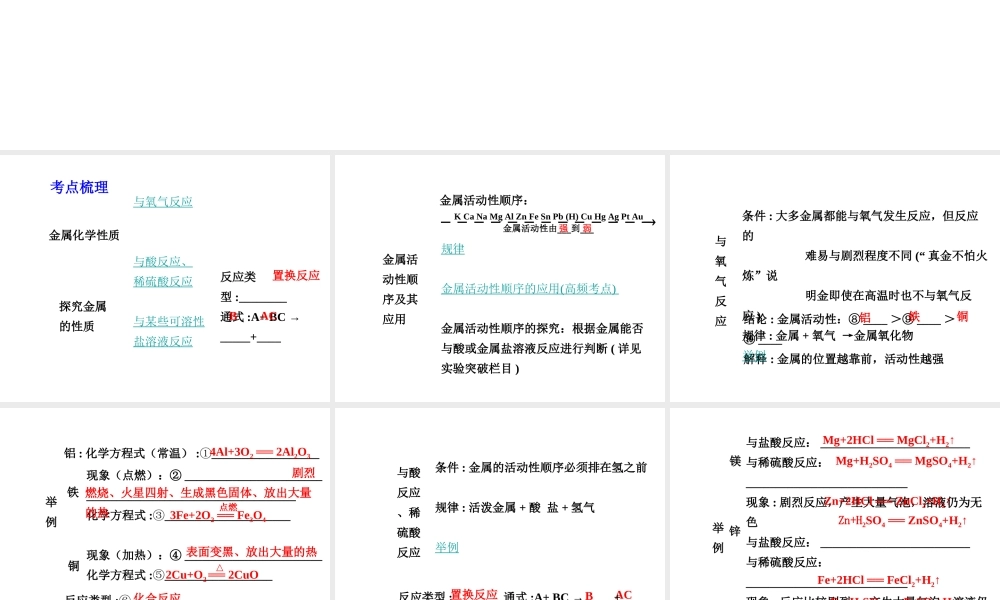Image resolution: width=1000 pixels, height=600 pixels.
Task: Select the red 2Cu+O₂ ═ 2CuO equation
Action: pos(212,574)
